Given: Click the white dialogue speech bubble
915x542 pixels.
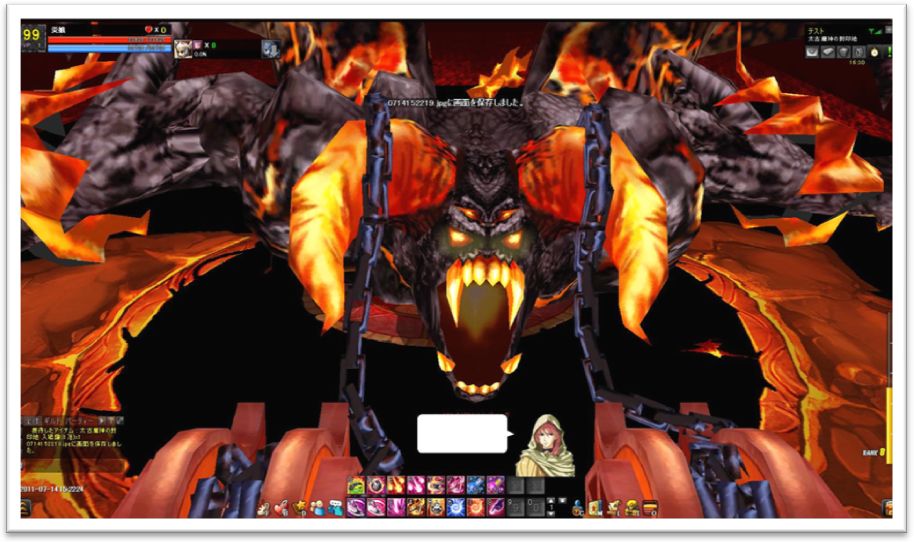Looking at the screenshot, I should click(464, 433).
